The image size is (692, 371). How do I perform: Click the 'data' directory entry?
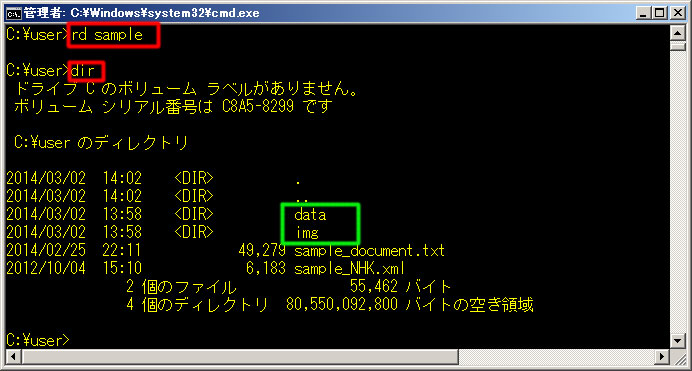click(x=310, y=215)
